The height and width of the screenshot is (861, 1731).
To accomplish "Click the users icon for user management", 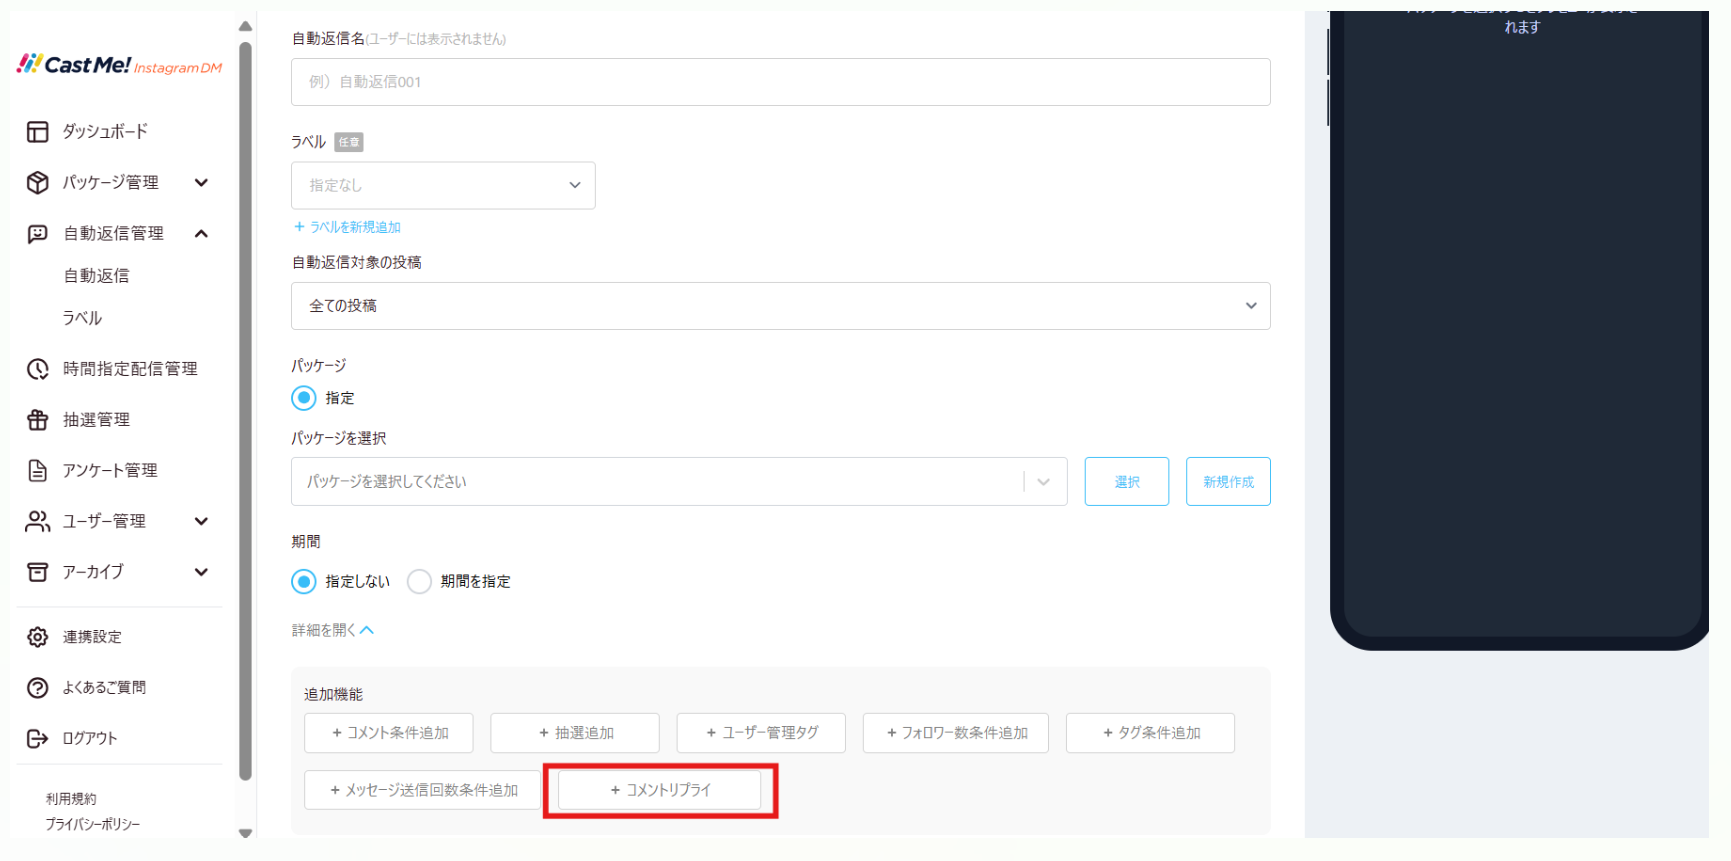I will pyautogui.click(x=38, y=521).
